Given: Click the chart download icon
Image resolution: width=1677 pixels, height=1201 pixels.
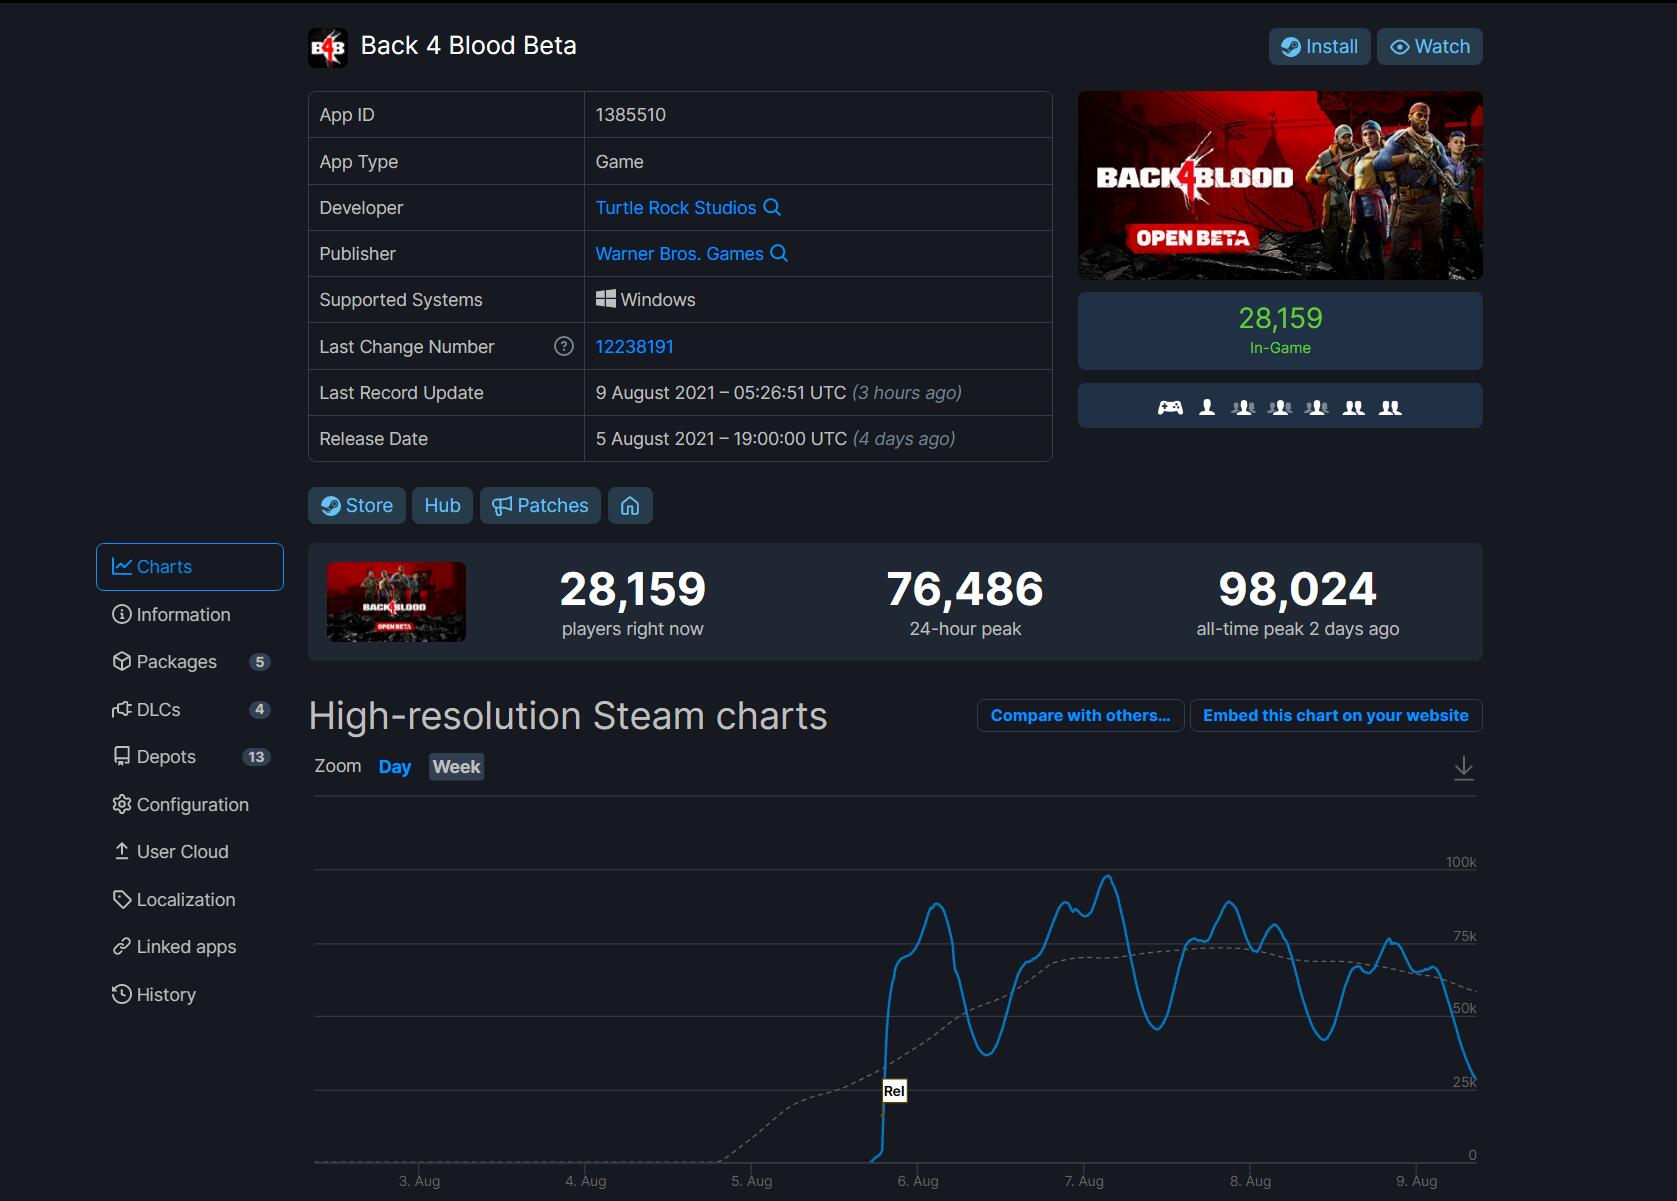Looking at the screenshot, I should coord(1464,768).
